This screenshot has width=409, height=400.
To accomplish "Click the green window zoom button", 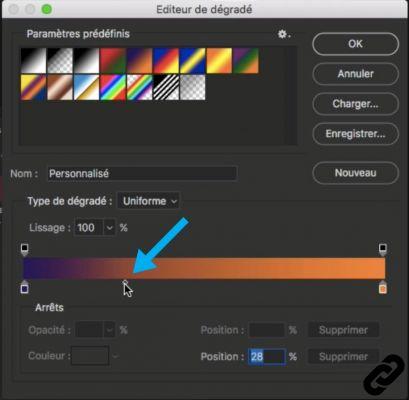I will tap(47, 9).
